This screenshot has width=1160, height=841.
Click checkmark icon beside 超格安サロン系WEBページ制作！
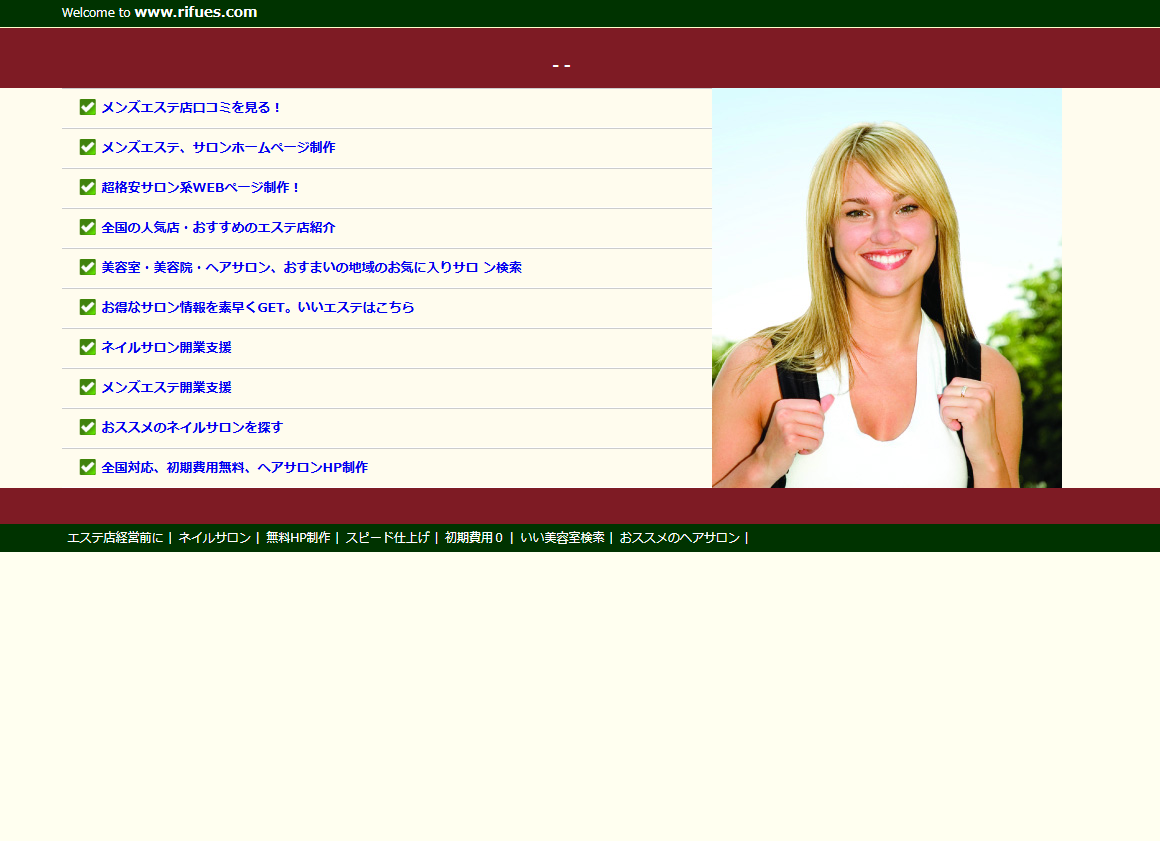(87, 187)
